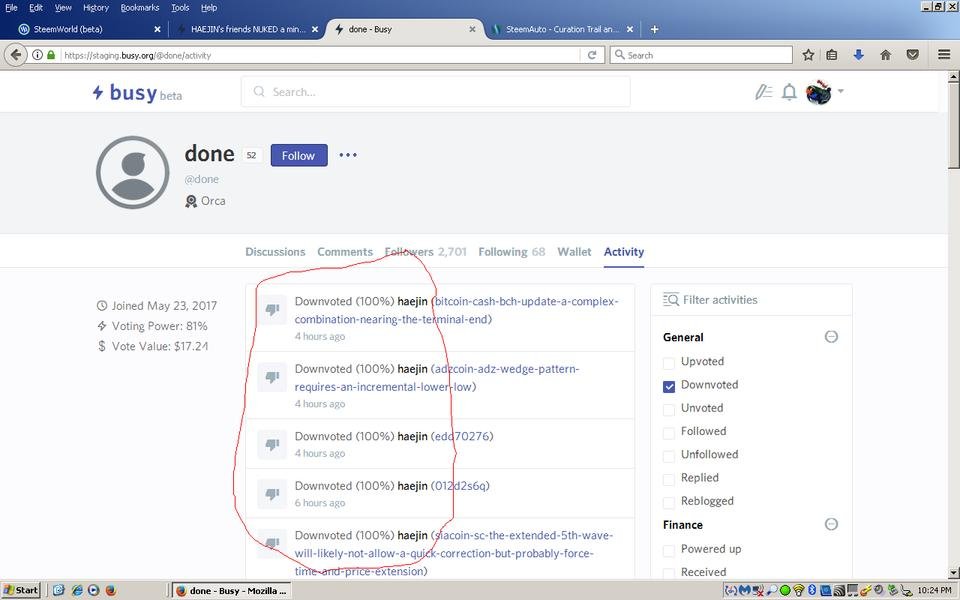Viewport: 960px width, 600px height.
Task: Click the reload page icon
Action: point(592,55)
